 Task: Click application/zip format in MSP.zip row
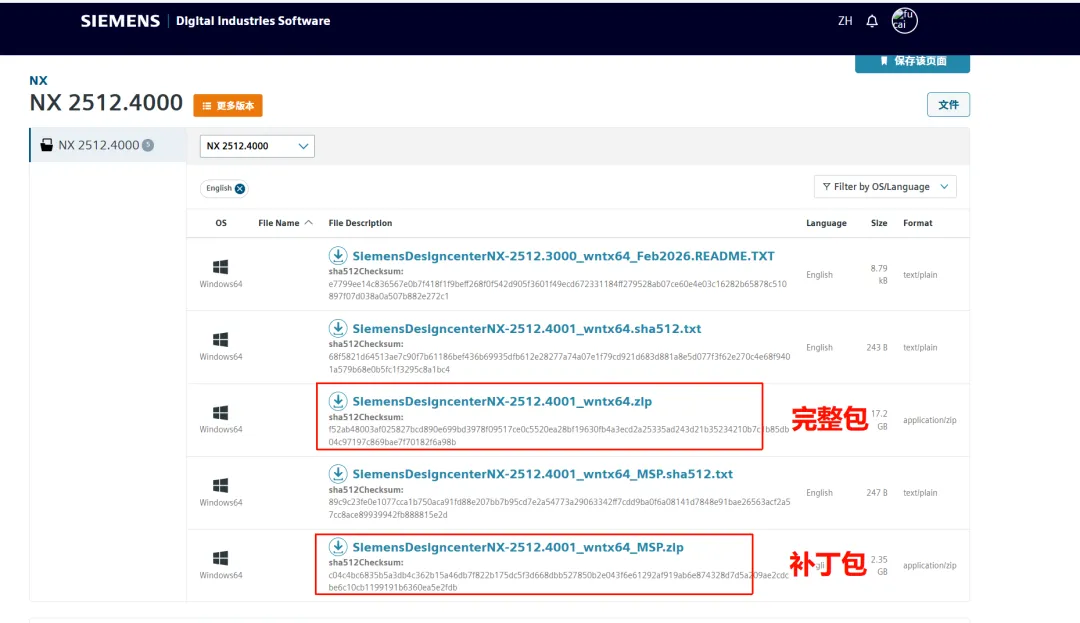coord(930,565)
